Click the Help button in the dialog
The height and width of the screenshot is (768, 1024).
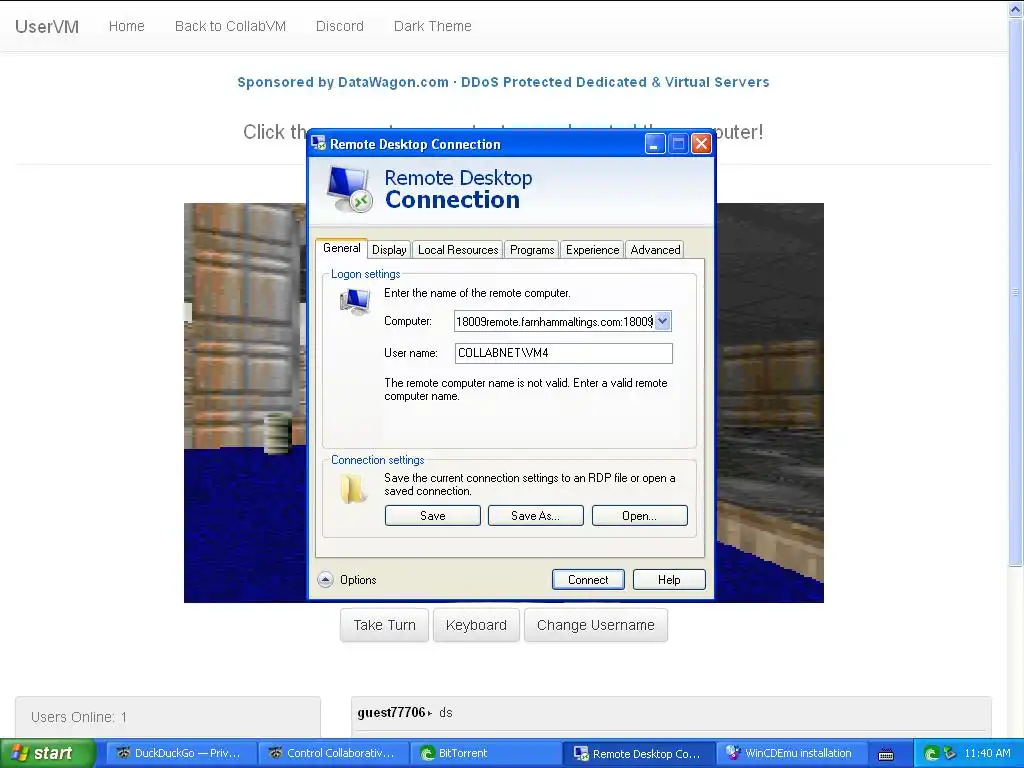pos(669,580)
